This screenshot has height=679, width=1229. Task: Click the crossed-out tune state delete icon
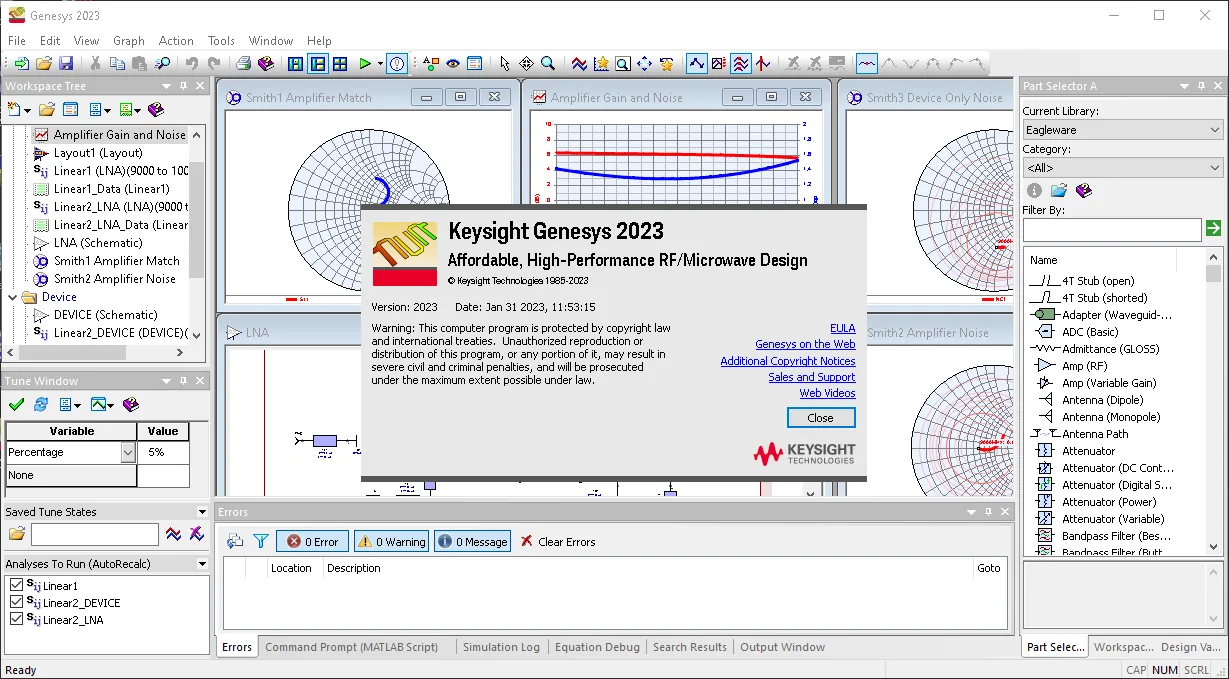[196, 534]
